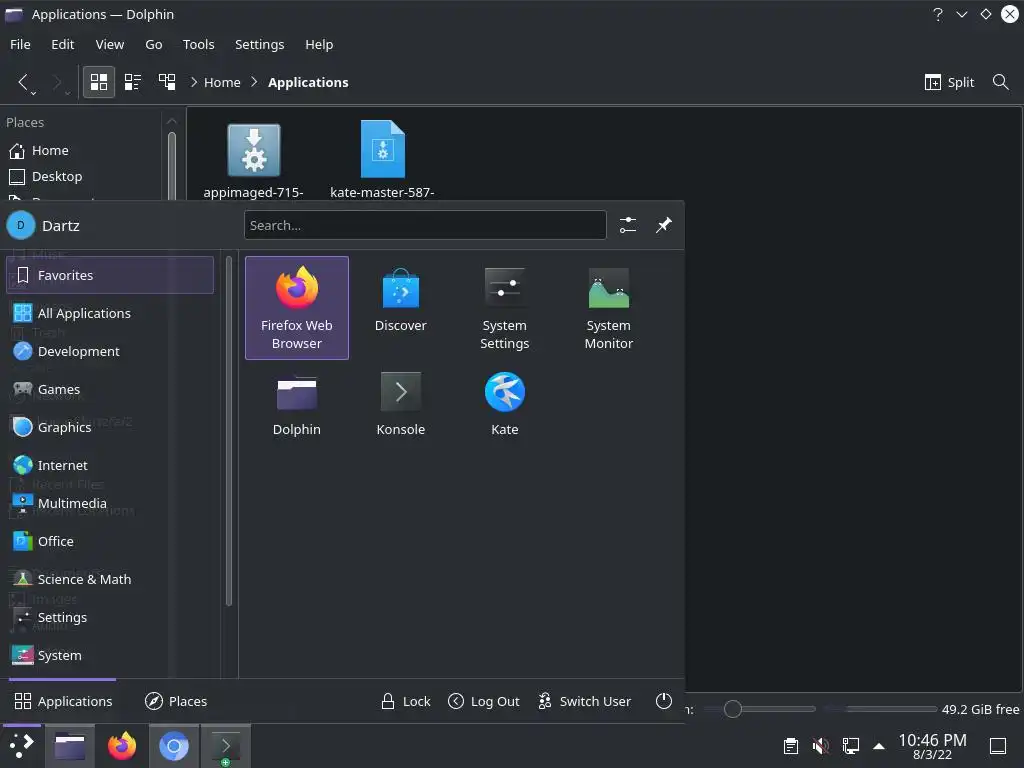Click the Dartz user avatar
The height and width of the screenshot is (768, 1024).
coord(20,225)
